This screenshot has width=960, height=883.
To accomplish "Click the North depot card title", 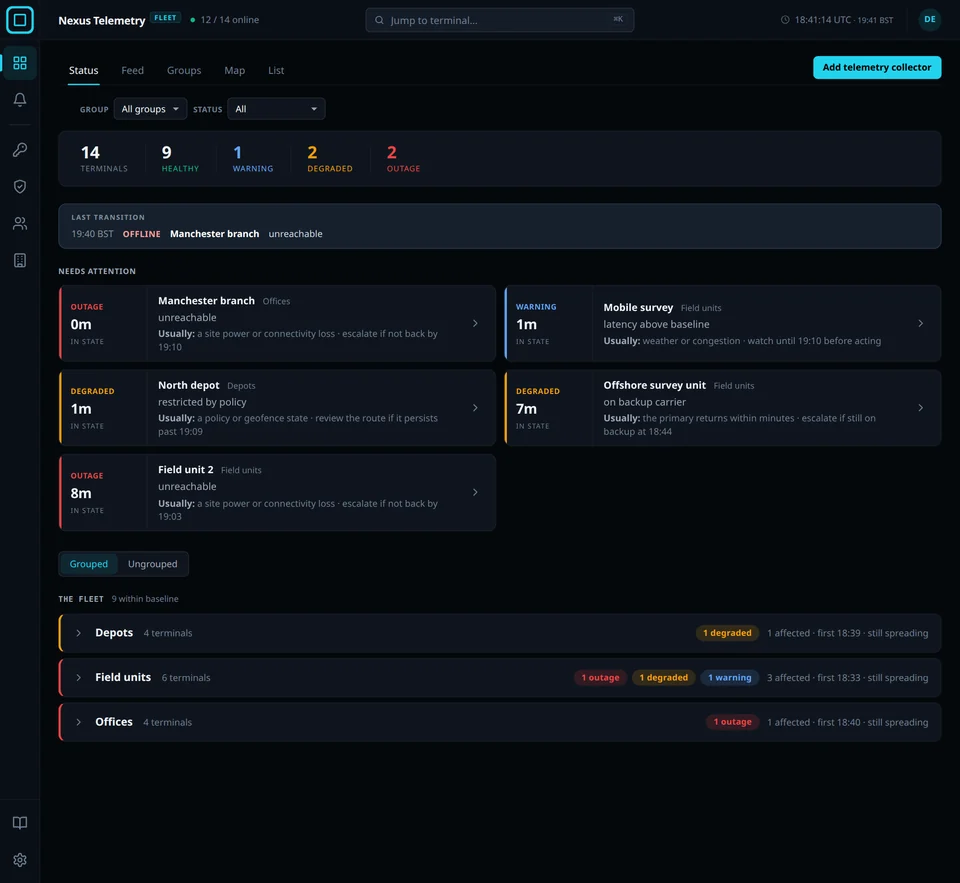I will pyautogui.click(x=189, y=385).
